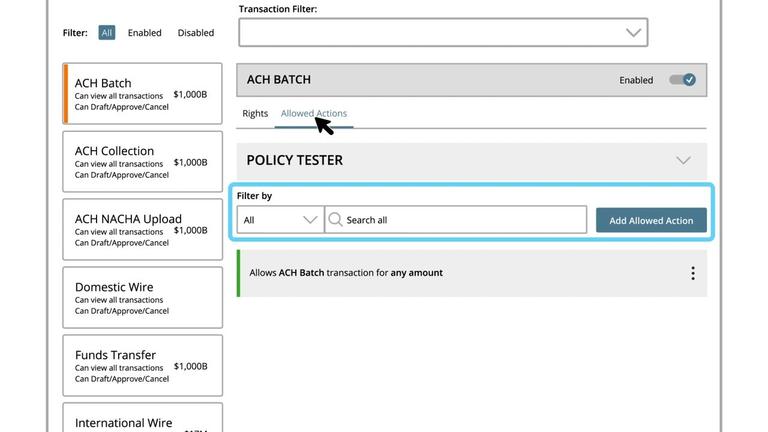Viewport: 768px width, 432px height.
Task: Select the All filter option
Action: 107,32
